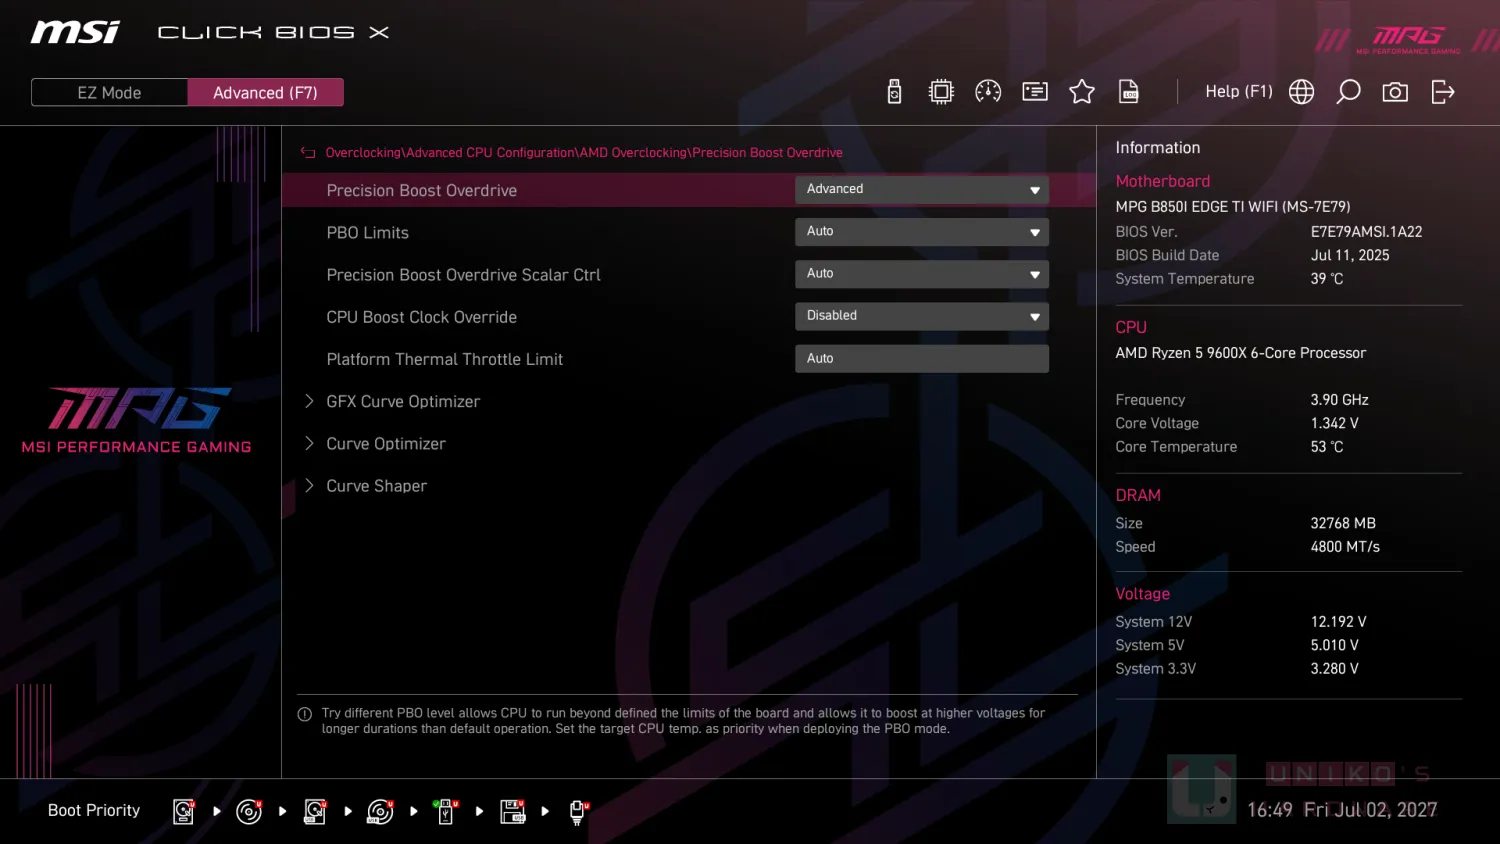Click the Voltage section heading
Screen dimensions: 1500x844
click(1142, 593)
